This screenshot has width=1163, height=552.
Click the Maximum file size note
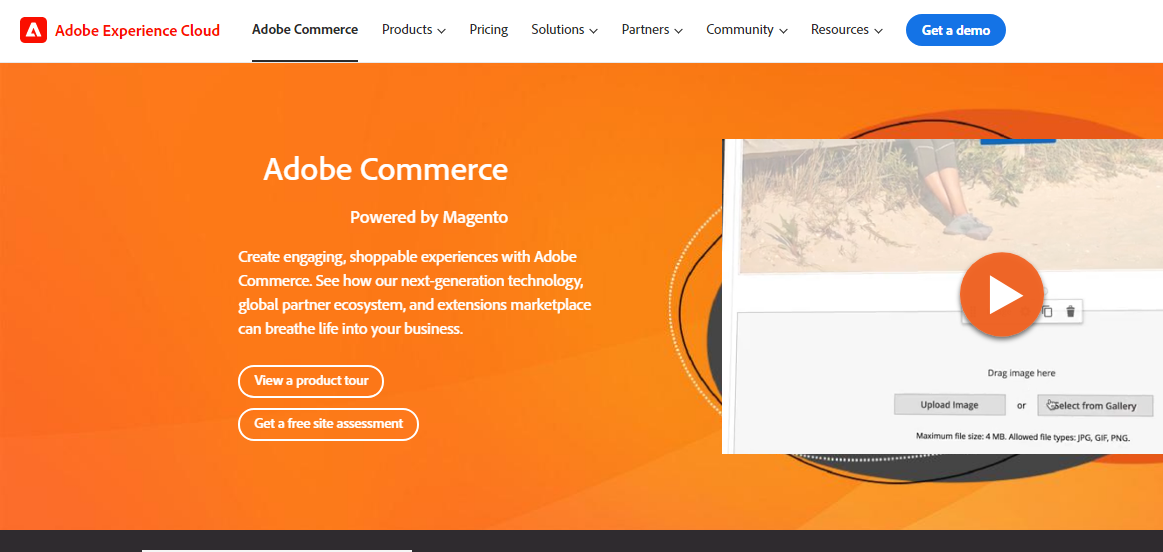[1023, 438]
